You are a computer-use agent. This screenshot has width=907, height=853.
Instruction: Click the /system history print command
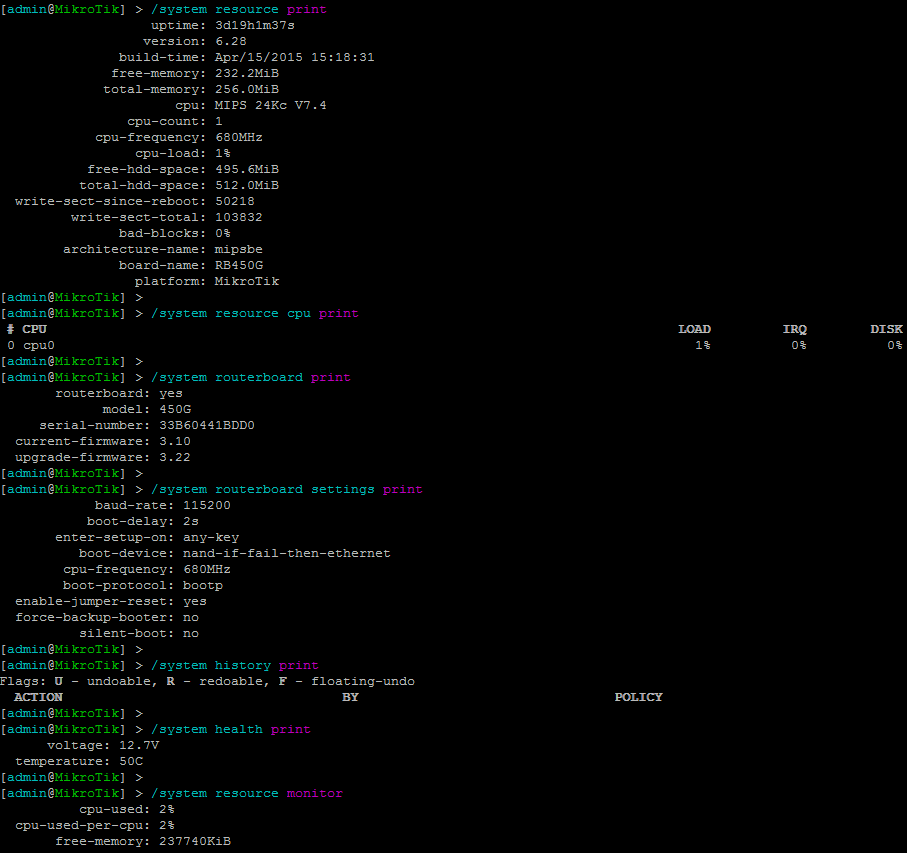click(x=235, y=666)
